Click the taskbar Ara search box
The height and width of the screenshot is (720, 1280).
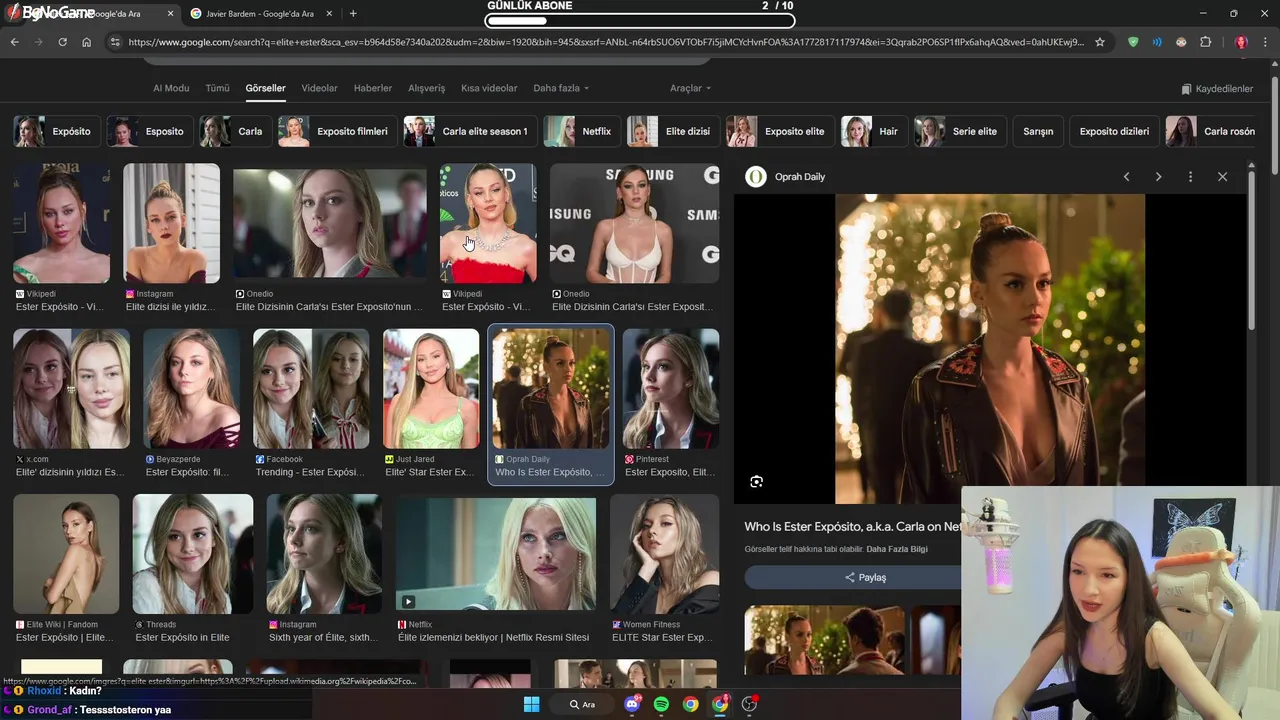pyautogui.click(x=583, y=704)
